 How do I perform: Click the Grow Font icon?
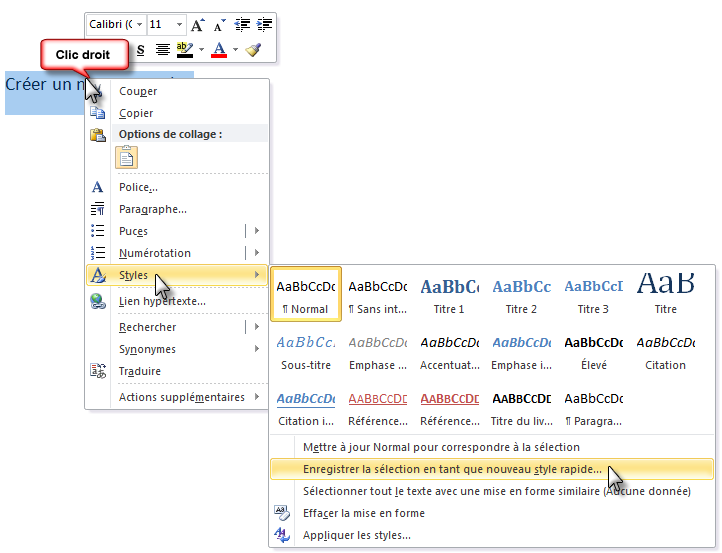(198, 24)
